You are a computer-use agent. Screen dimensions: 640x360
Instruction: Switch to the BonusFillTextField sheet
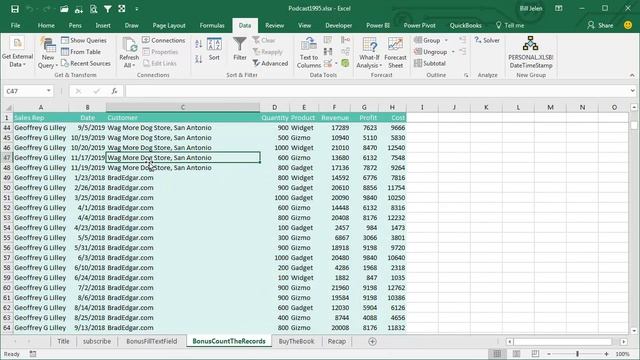[x=151, y=341]
